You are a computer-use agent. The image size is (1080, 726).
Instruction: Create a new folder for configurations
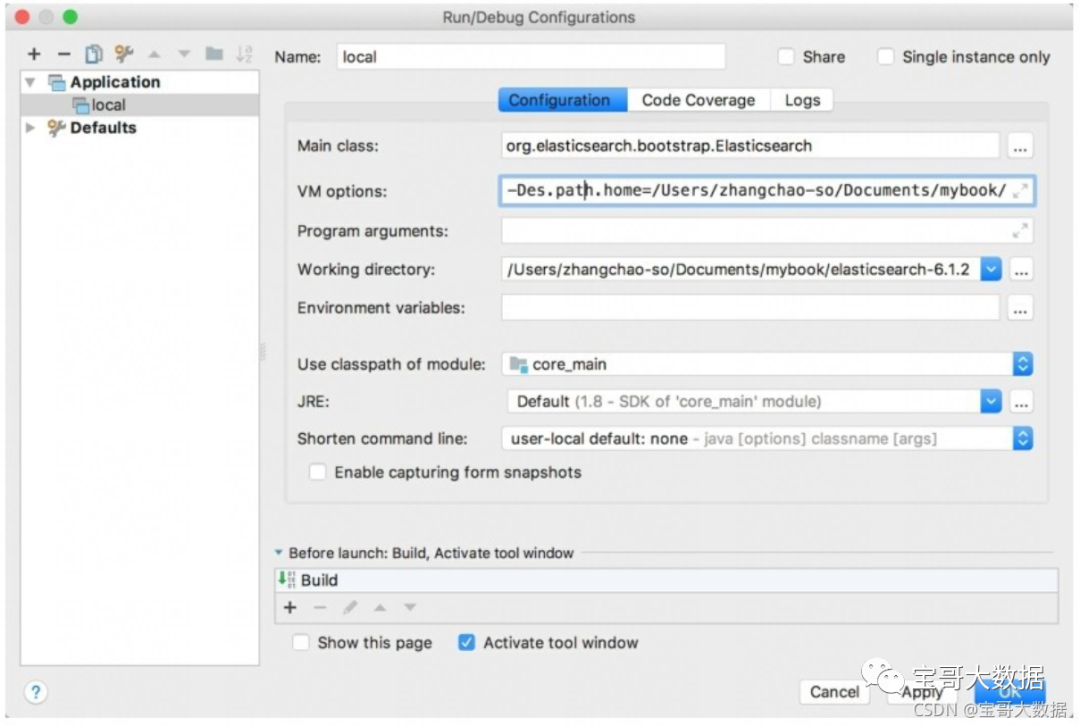tap(214, 54)
